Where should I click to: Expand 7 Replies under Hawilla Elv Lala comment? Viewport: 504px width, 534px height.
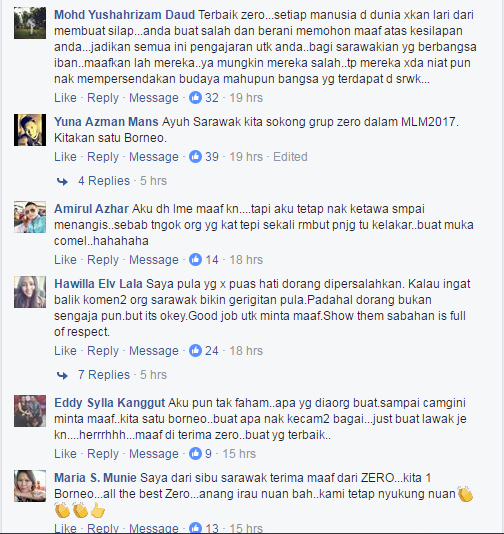(x=104, y=375)
